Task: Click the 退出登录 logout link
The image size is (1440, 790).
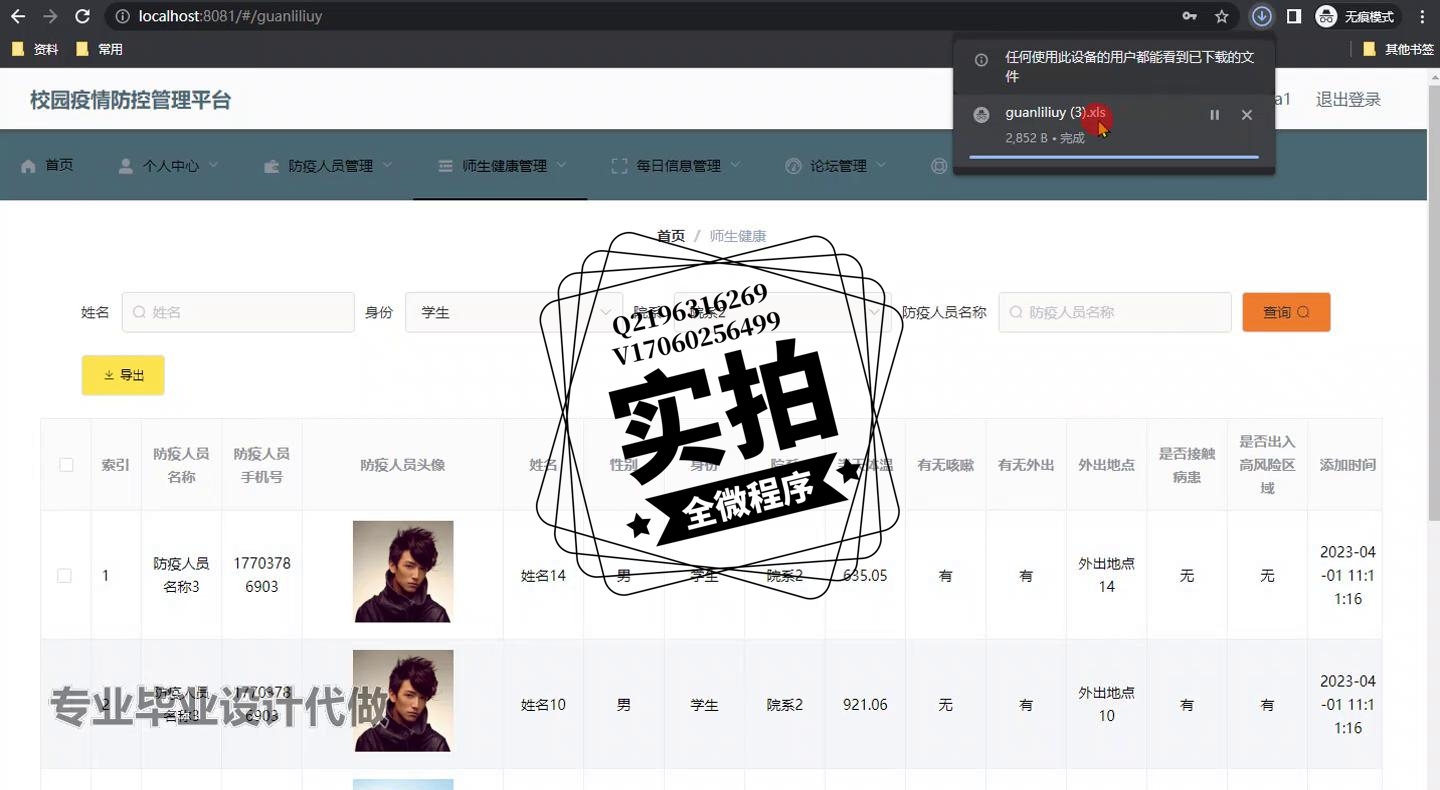Action: 1348,99
